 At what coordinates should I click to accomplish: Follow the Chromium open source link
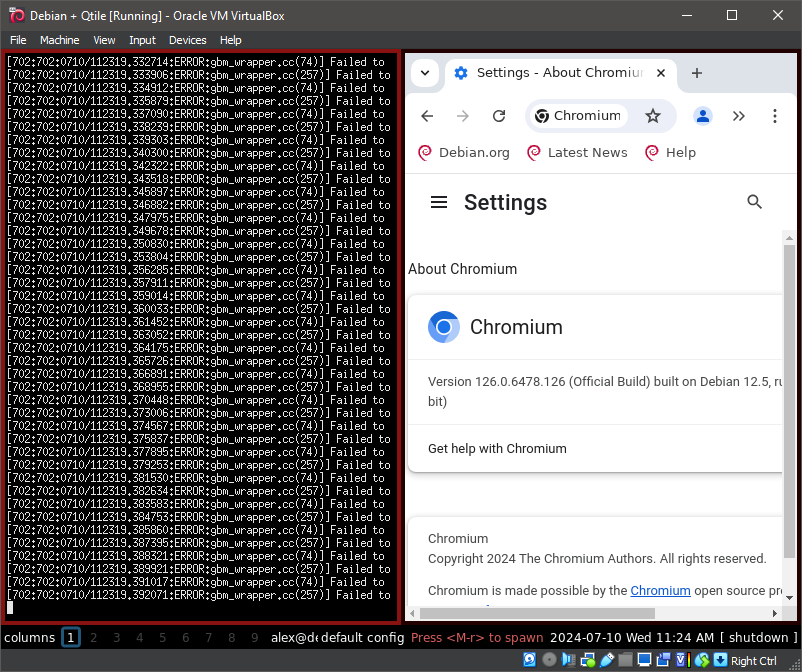(x=660, y=590)
